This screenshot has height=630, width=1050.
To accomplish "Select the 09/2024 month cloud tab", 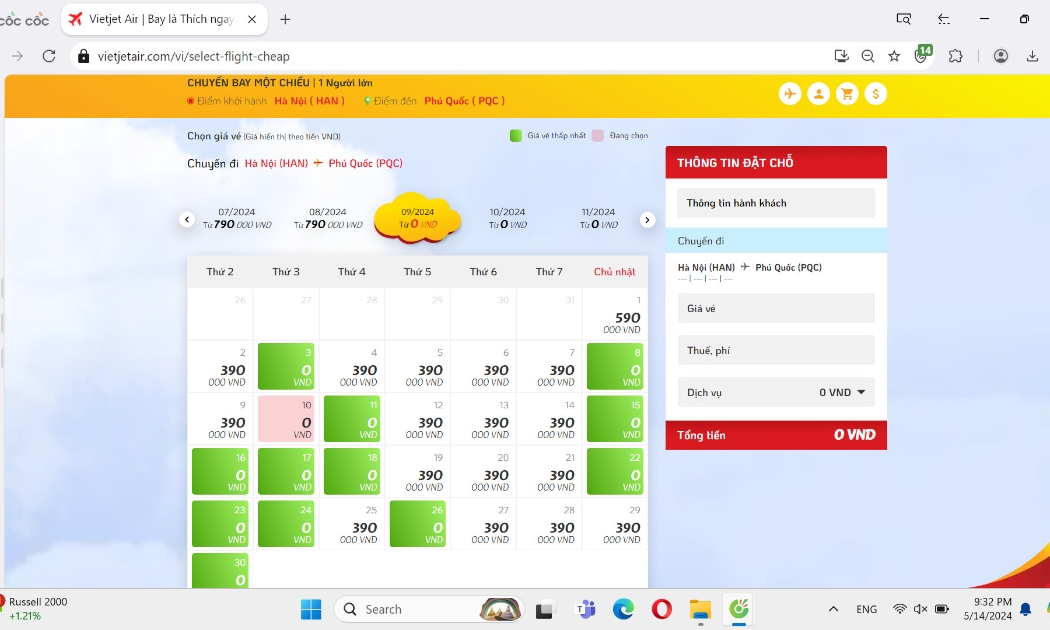I will pos(418,218).
